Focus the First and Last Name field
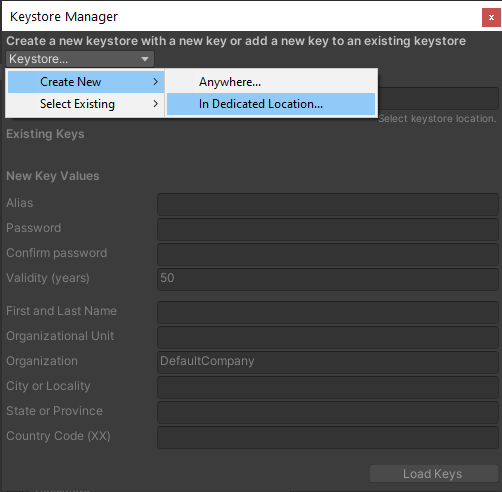The width and height of the screenshot is (502, 492). [x=328, y=312]
